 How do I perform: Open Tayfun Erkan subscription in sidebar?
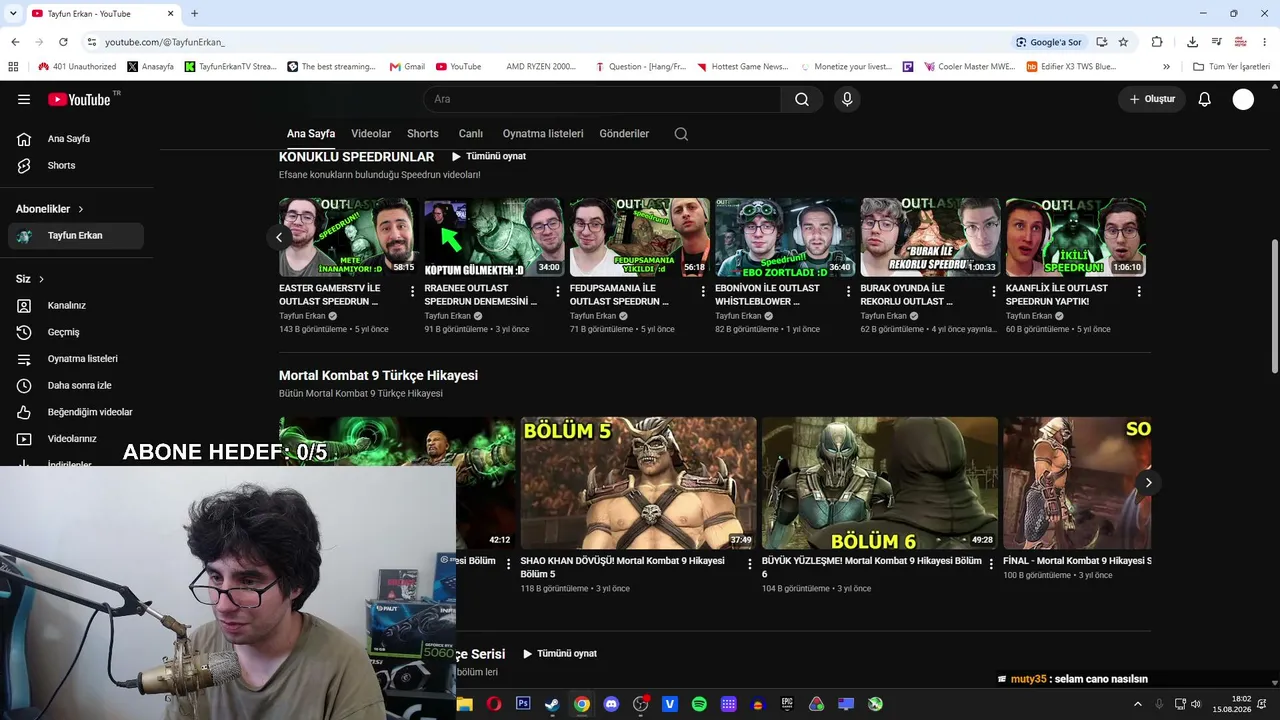tap(76, 236)
